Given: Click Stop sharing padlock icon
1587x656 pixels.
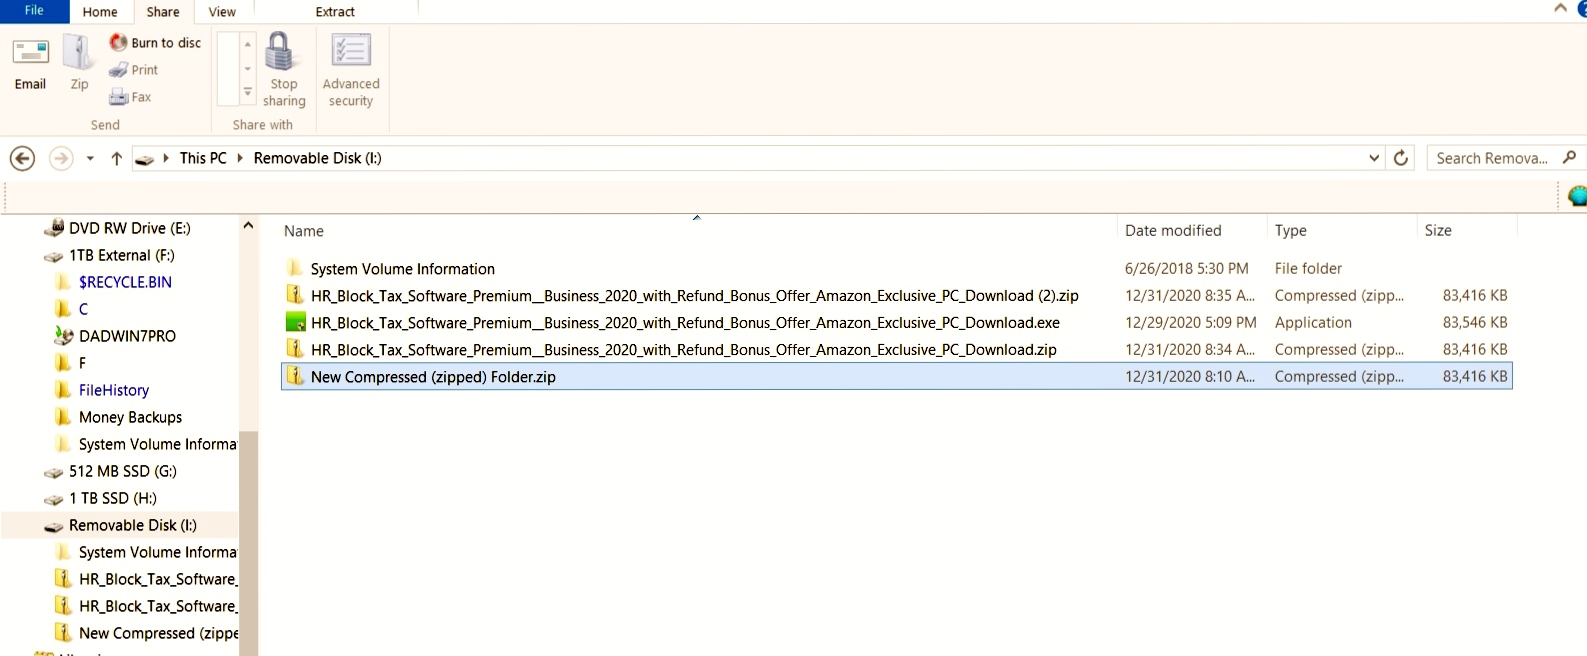Looking at the screenshot, I should click(281, 51).
